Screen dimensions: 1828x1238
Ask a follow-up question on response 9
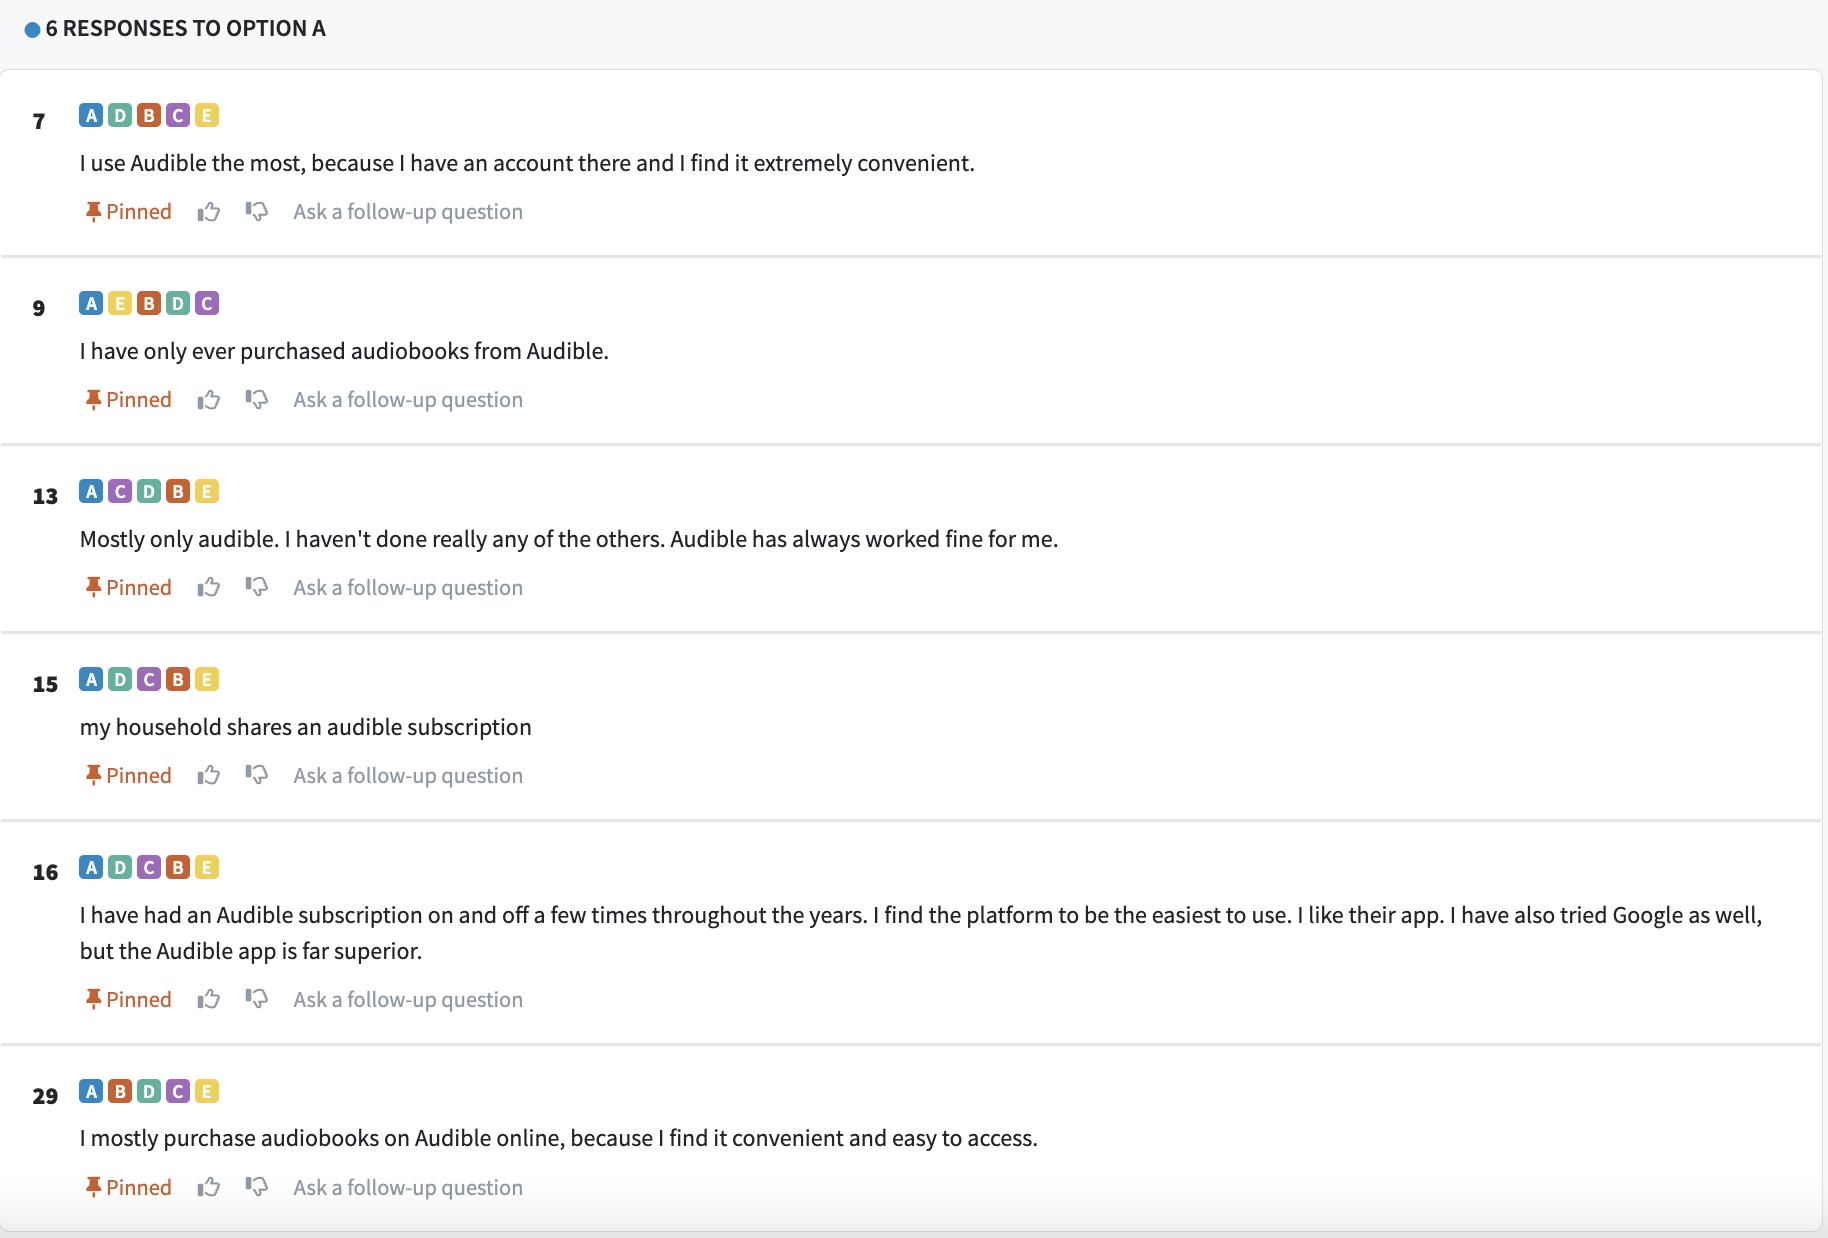(408, 400)
